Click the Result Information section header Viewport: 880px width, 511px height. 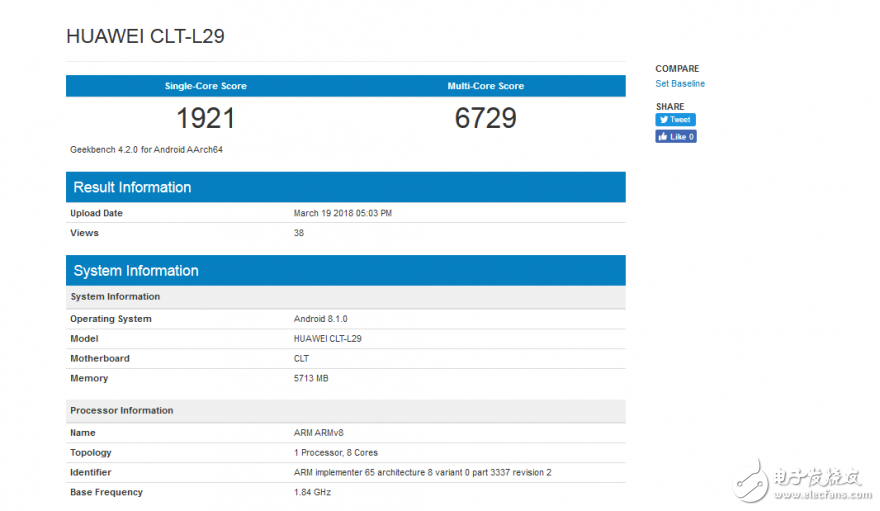(x=132, y=187)
